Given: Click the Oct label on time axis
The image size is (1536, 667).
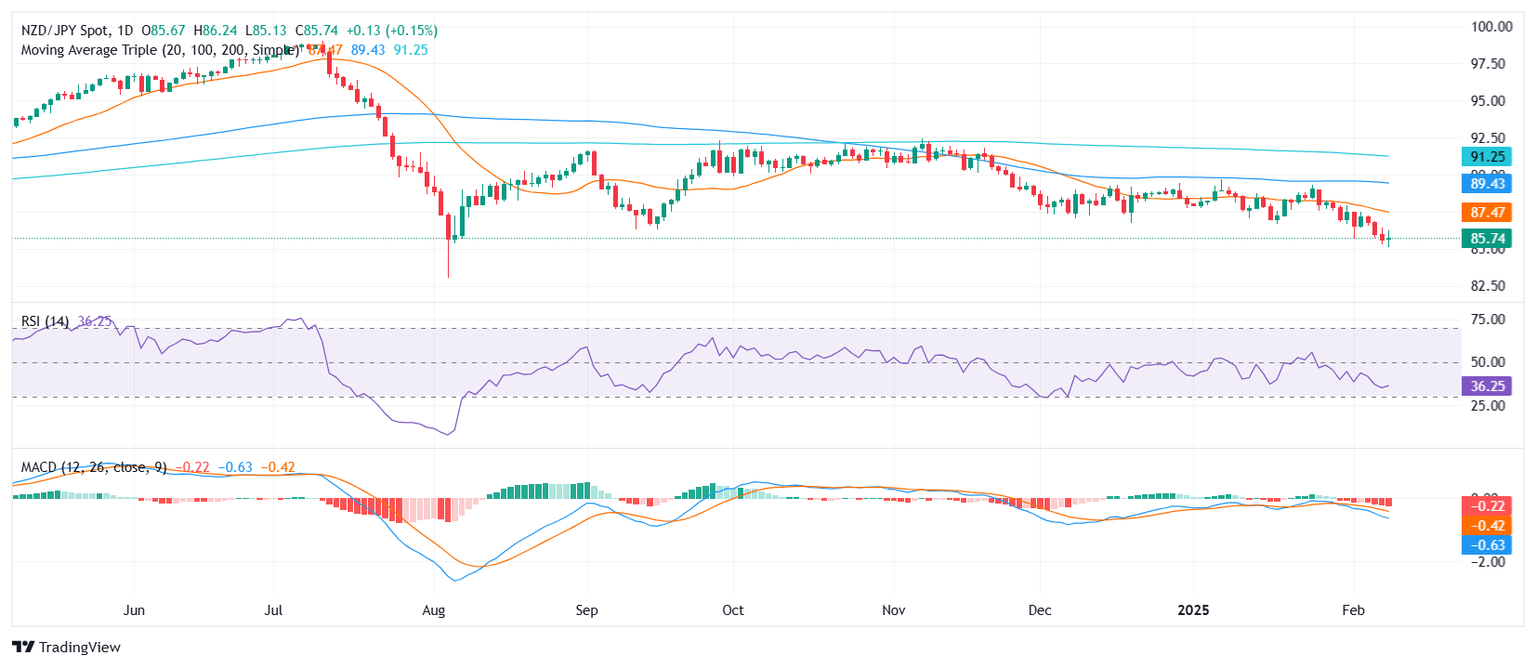Looking at the screenshot, I should coord(733,610).
